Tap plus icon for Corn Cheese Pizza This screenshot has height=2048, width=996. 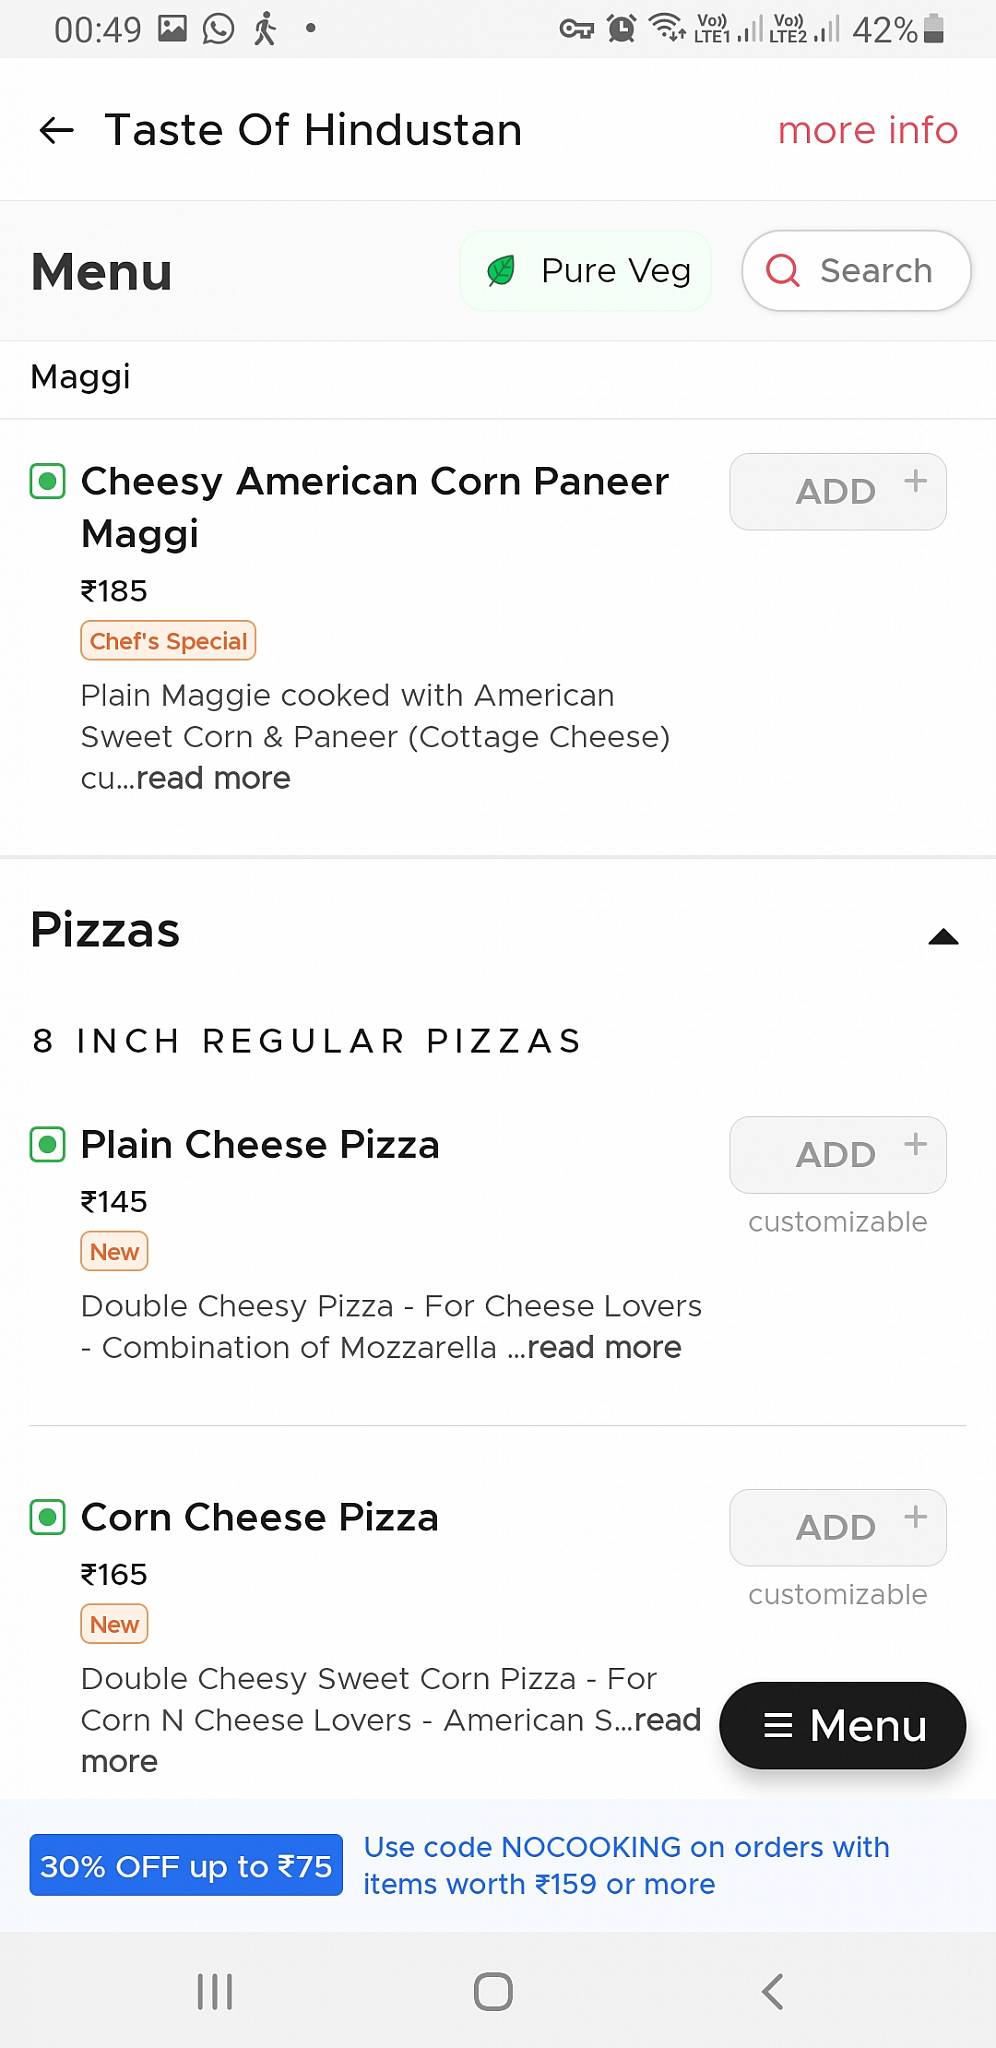[915, 1517]
